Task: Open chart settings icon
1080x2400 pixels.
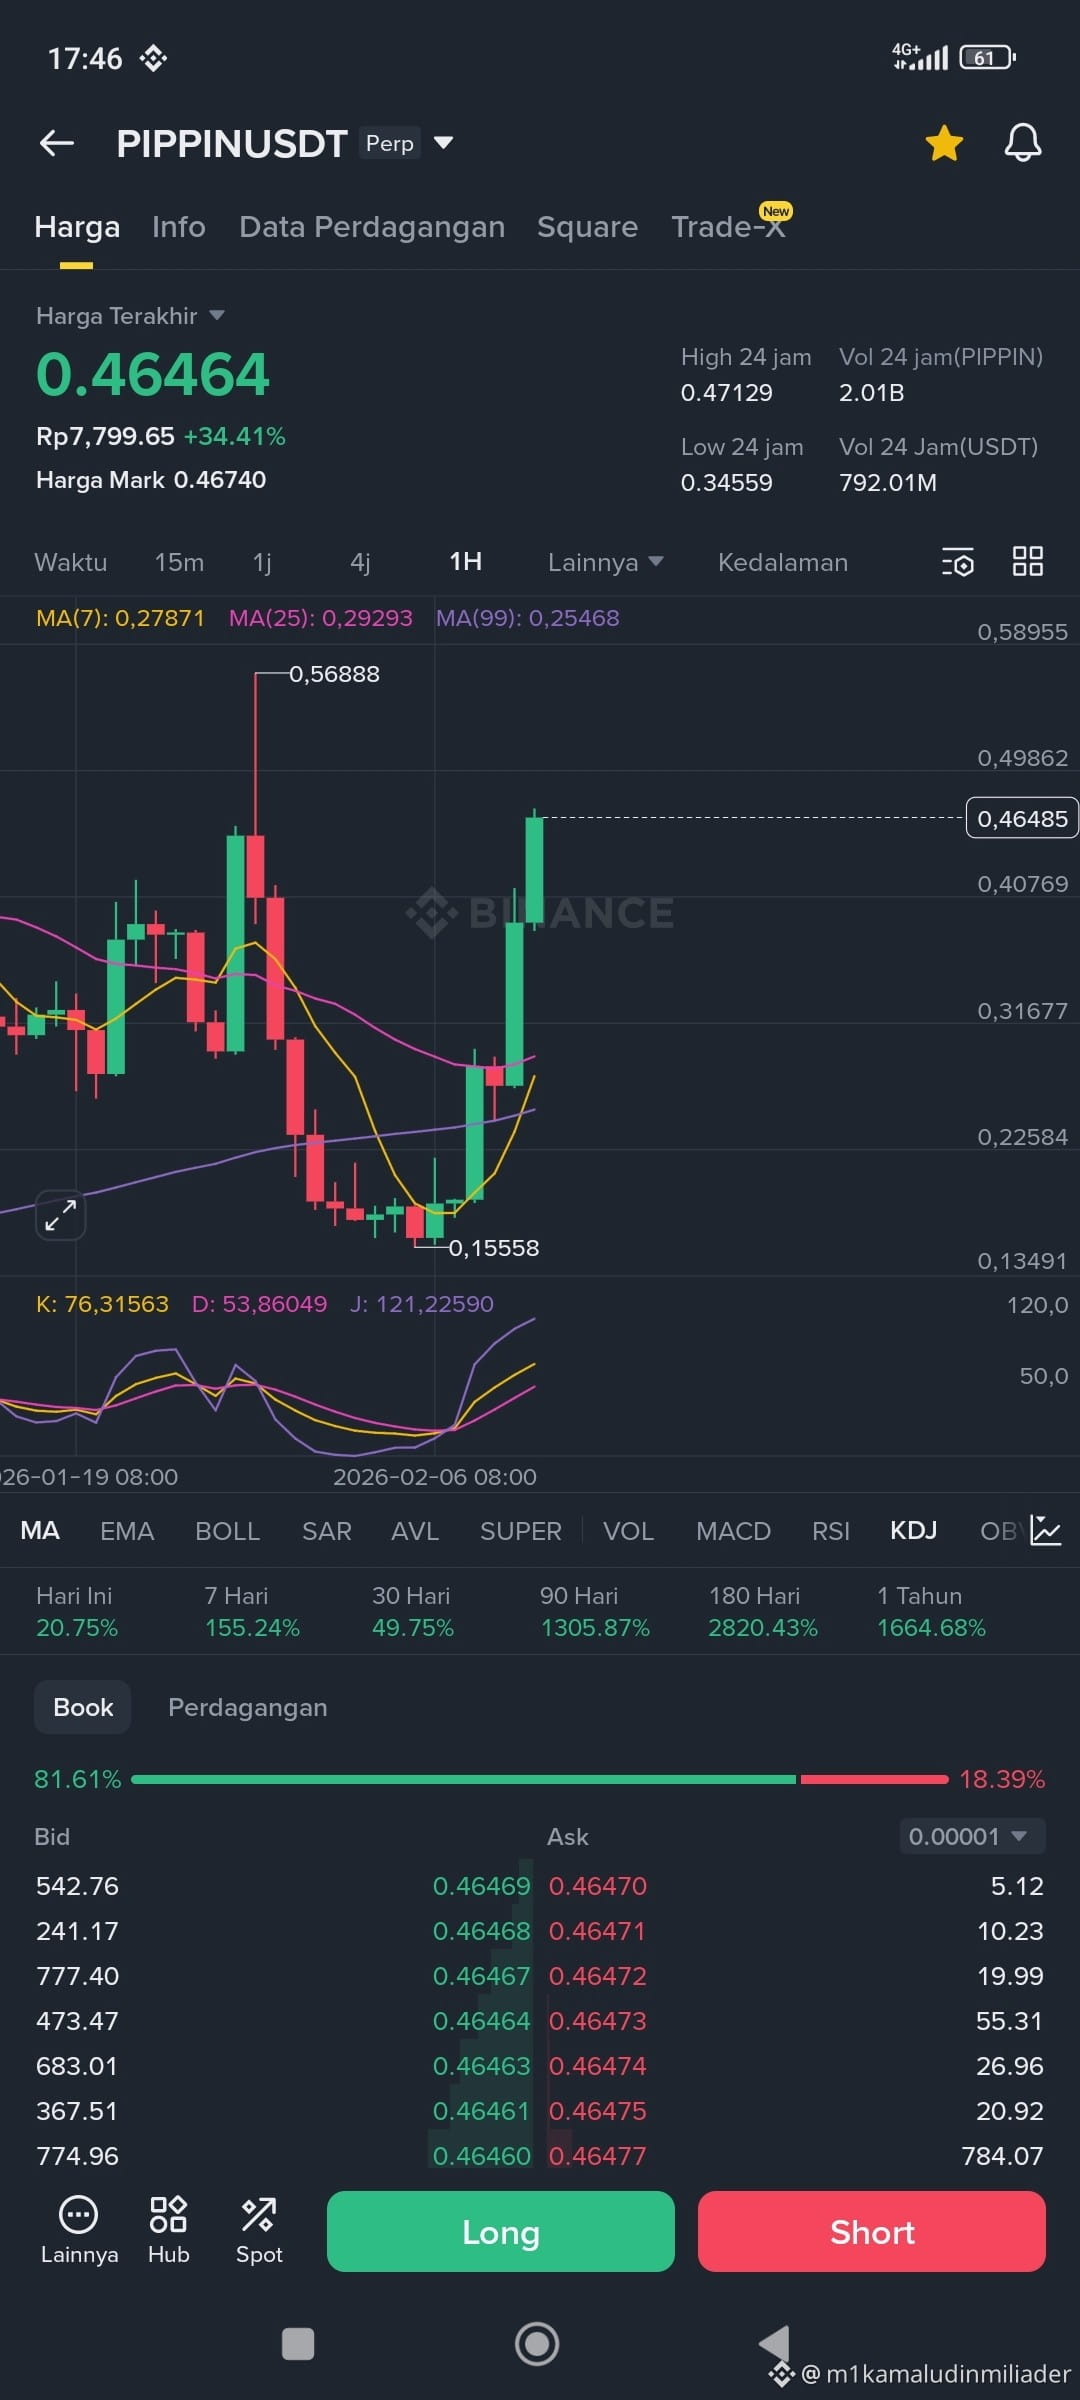Action: tap(958, 562)
